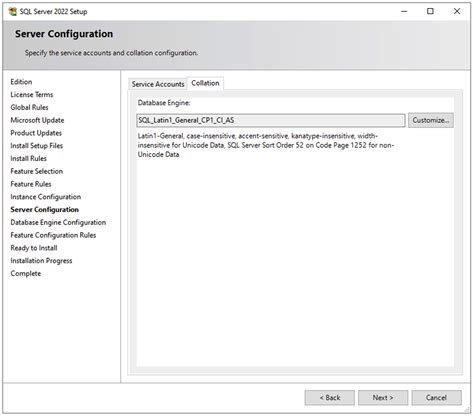Select Ready to Install step
The width and height of the screenshot is (474, 417).
coord(34,248)
